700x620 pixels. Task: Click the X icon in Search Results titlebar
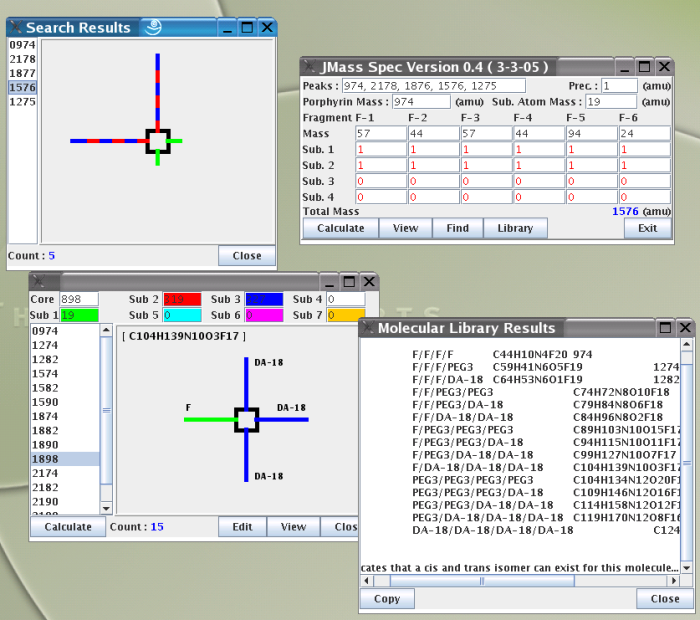[15, 27]
